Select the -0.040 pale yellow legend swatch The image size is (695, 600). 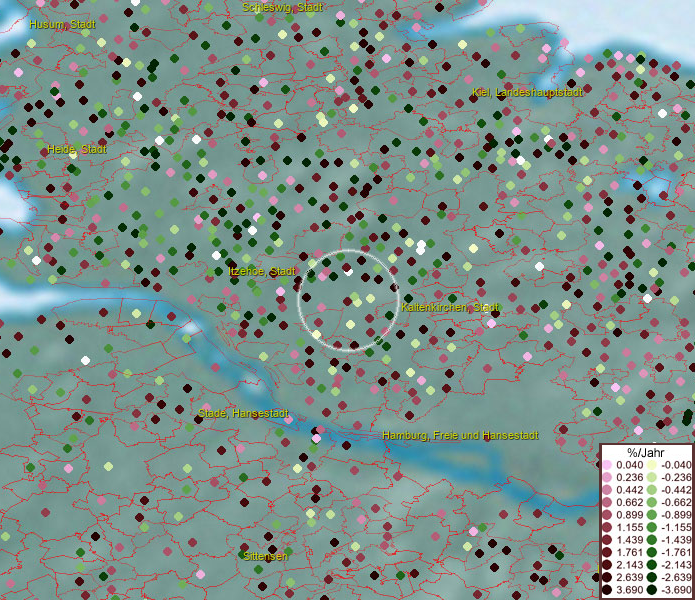click(652, 465)
